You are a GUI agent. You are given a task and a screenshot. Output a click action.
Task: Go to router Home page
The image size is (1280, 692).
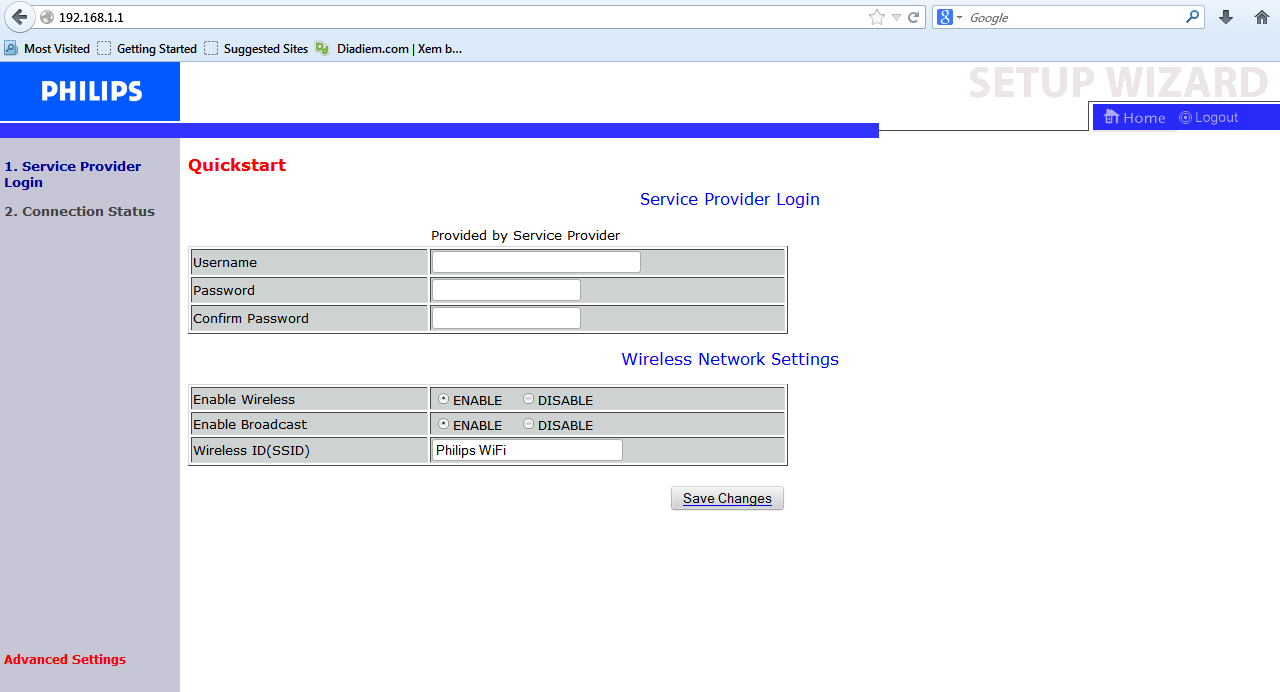coord(1135,118)
